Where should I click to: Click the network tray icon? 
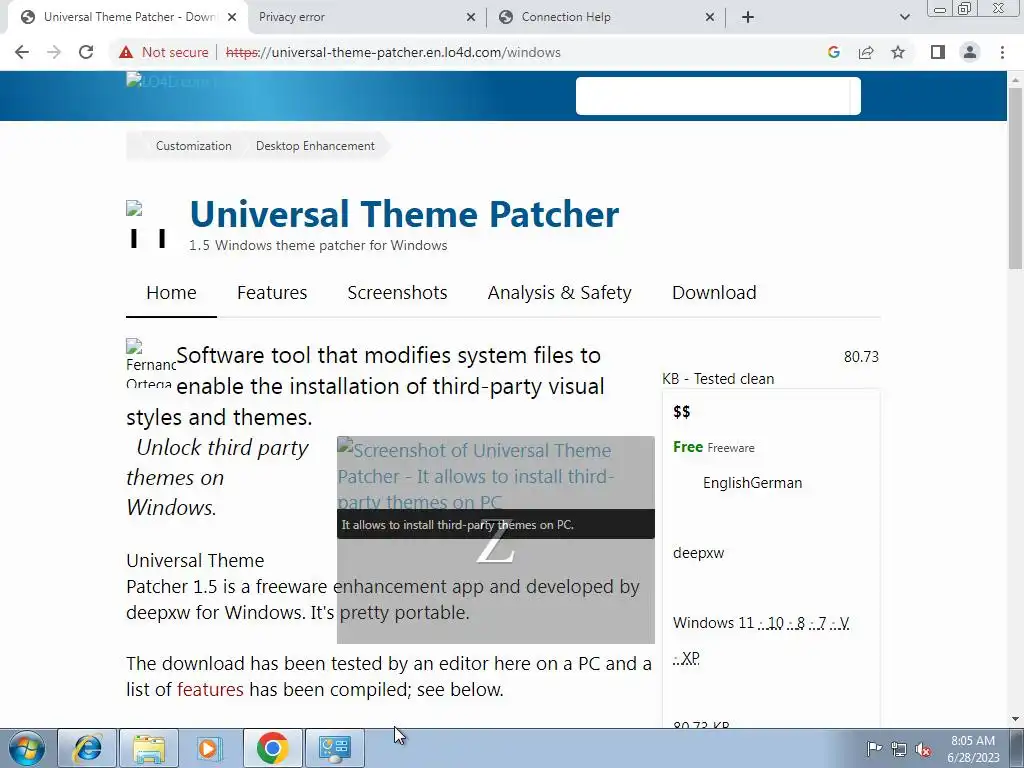(x=899, y=749)
